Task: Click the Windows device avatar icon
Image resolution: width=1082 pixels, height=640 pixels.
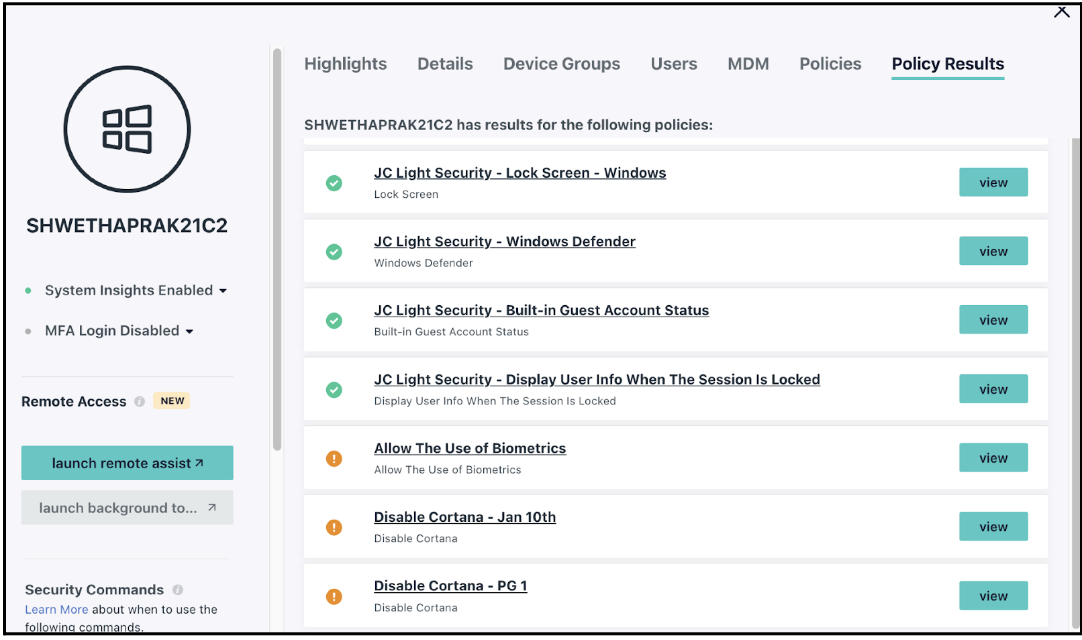Action: (126, 128)
